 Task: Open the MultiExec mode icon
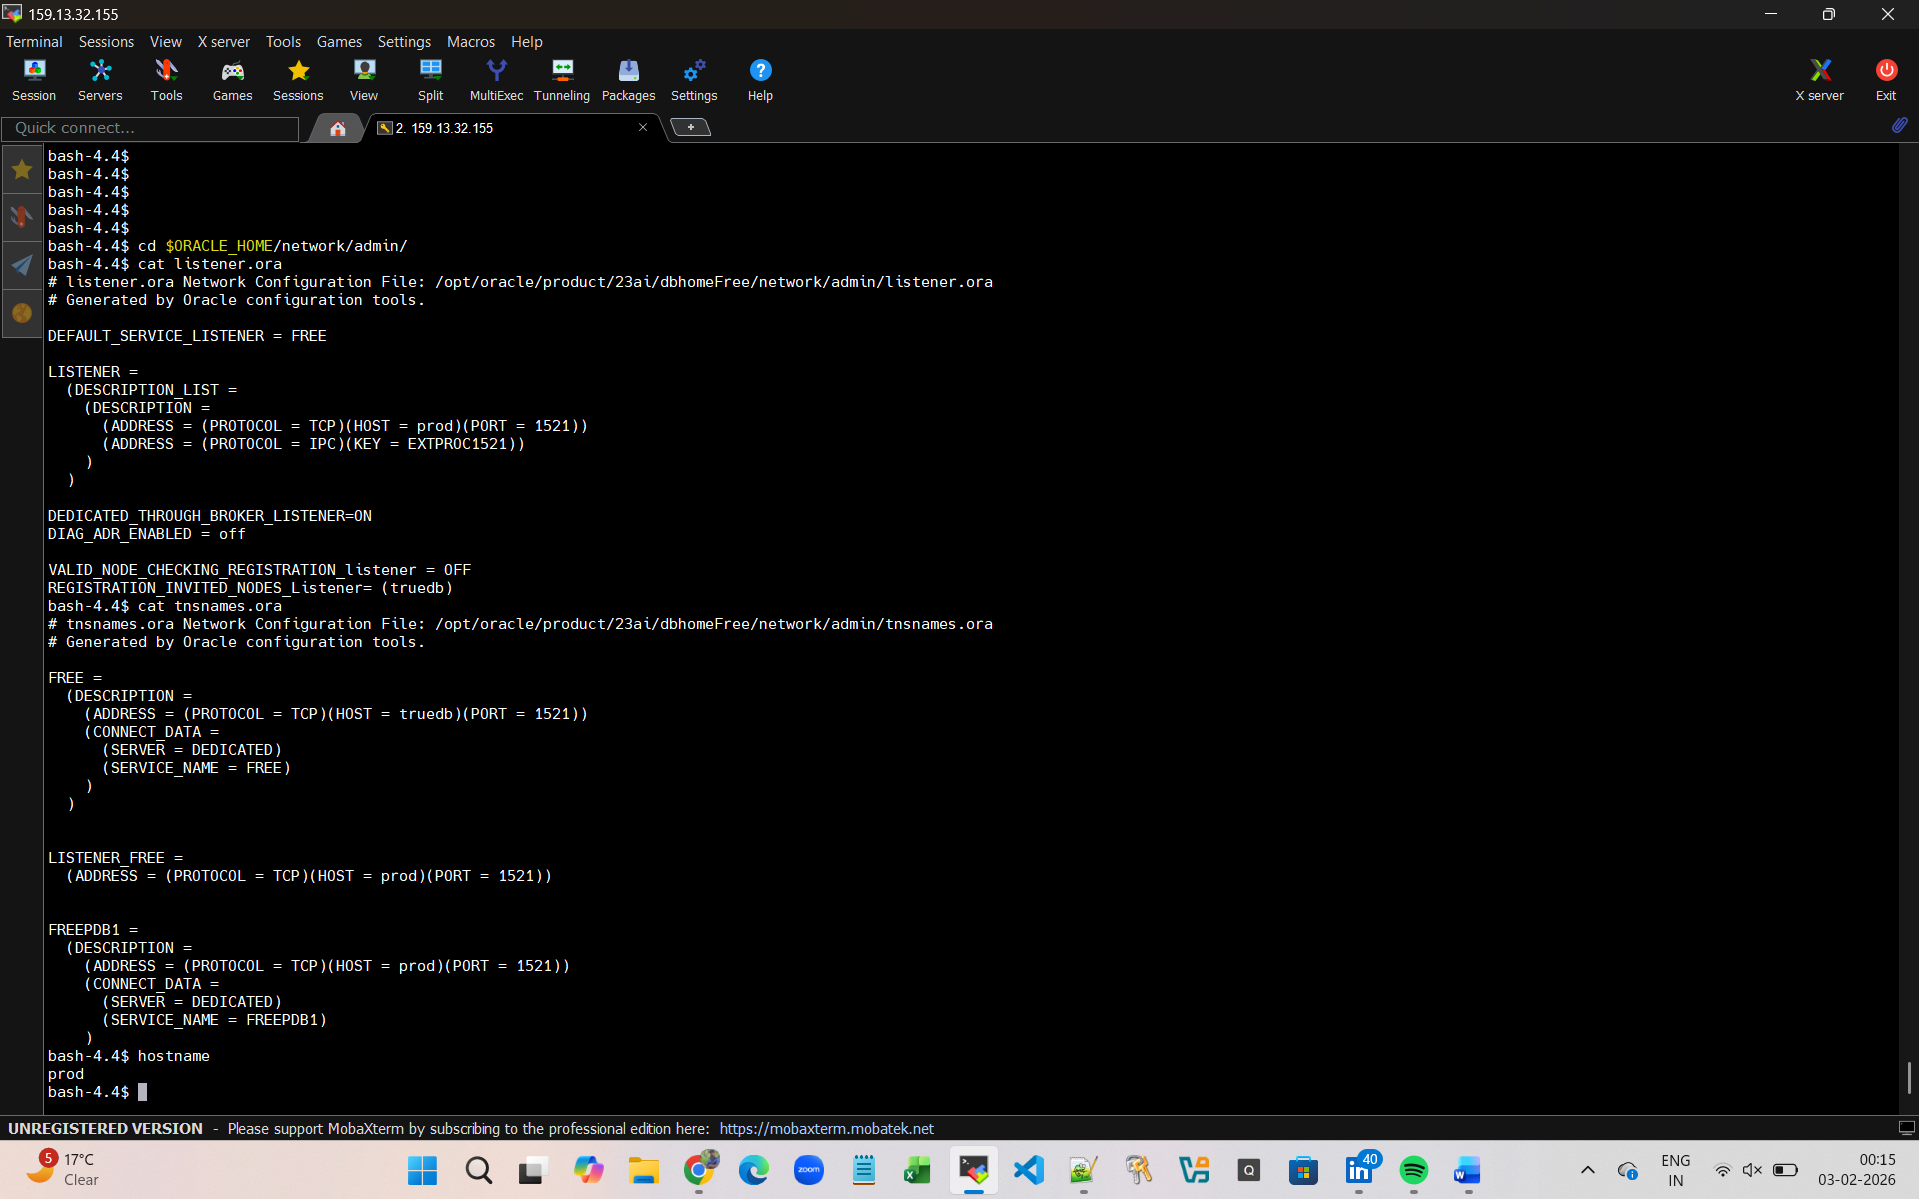click(496, 80)
